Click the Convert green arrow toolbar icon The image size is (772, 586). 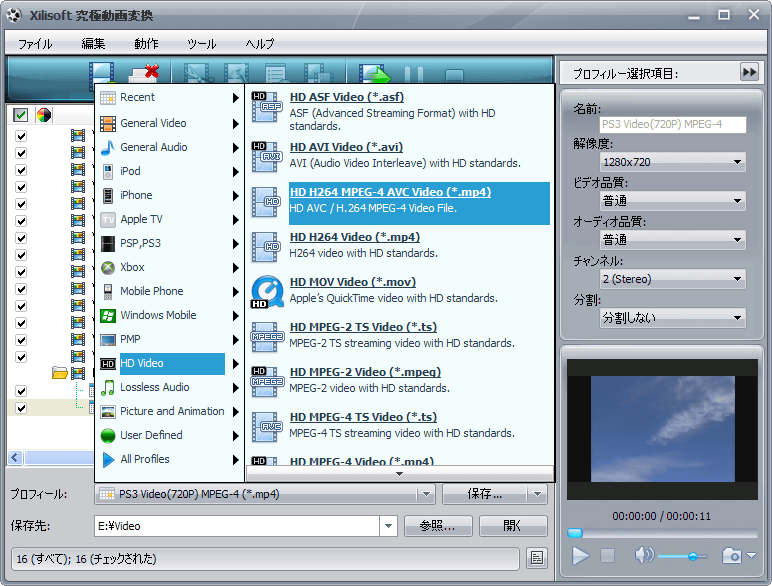(x=375, y=74)
